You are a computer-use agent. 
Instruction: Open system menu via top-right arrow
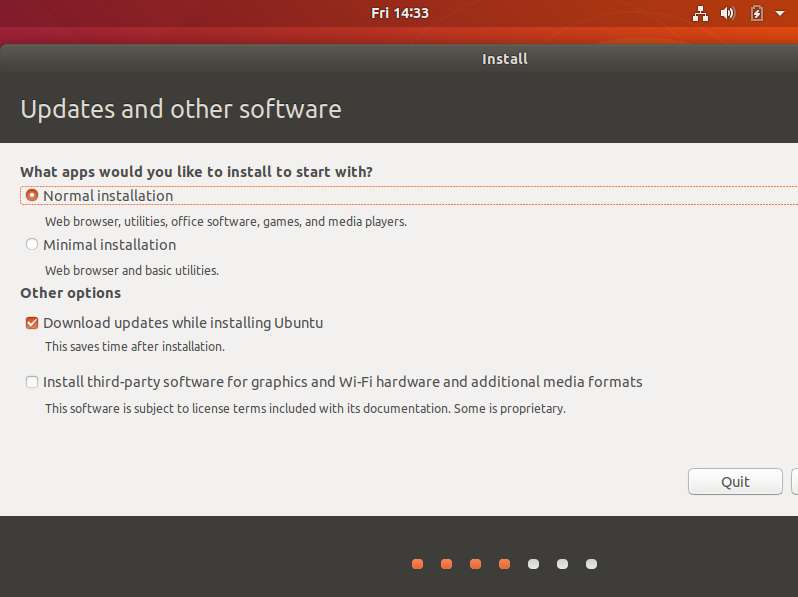click(780, 14)
